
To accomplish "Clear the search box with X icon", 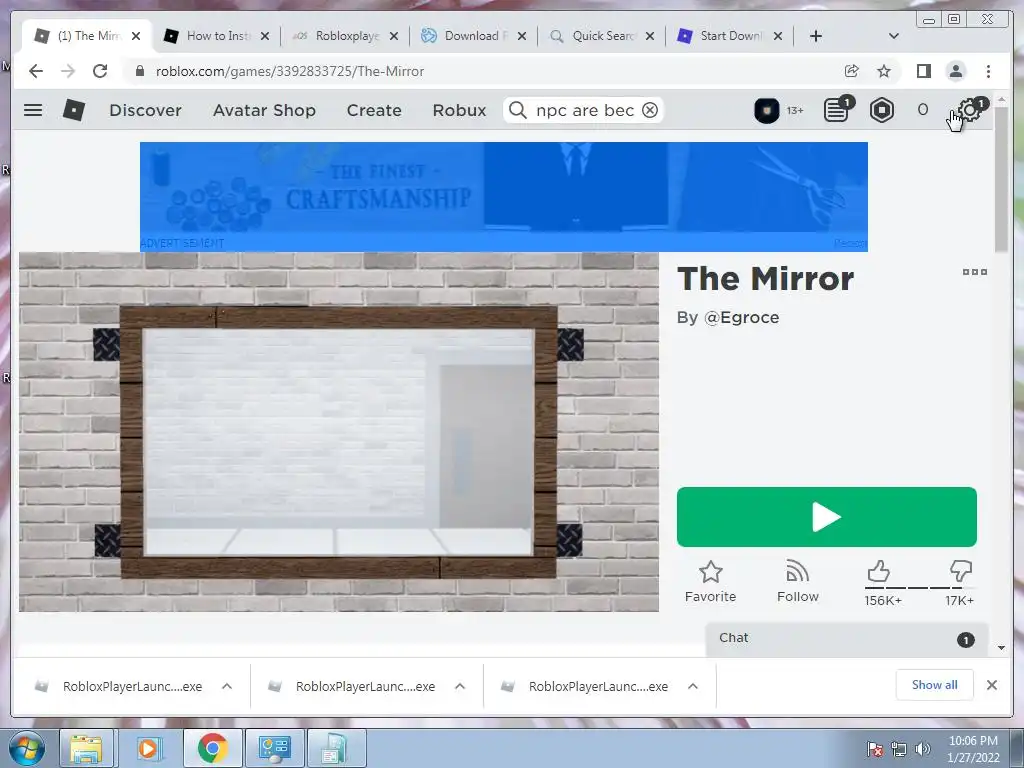I will pyautogui.click(x=650, y=110).
